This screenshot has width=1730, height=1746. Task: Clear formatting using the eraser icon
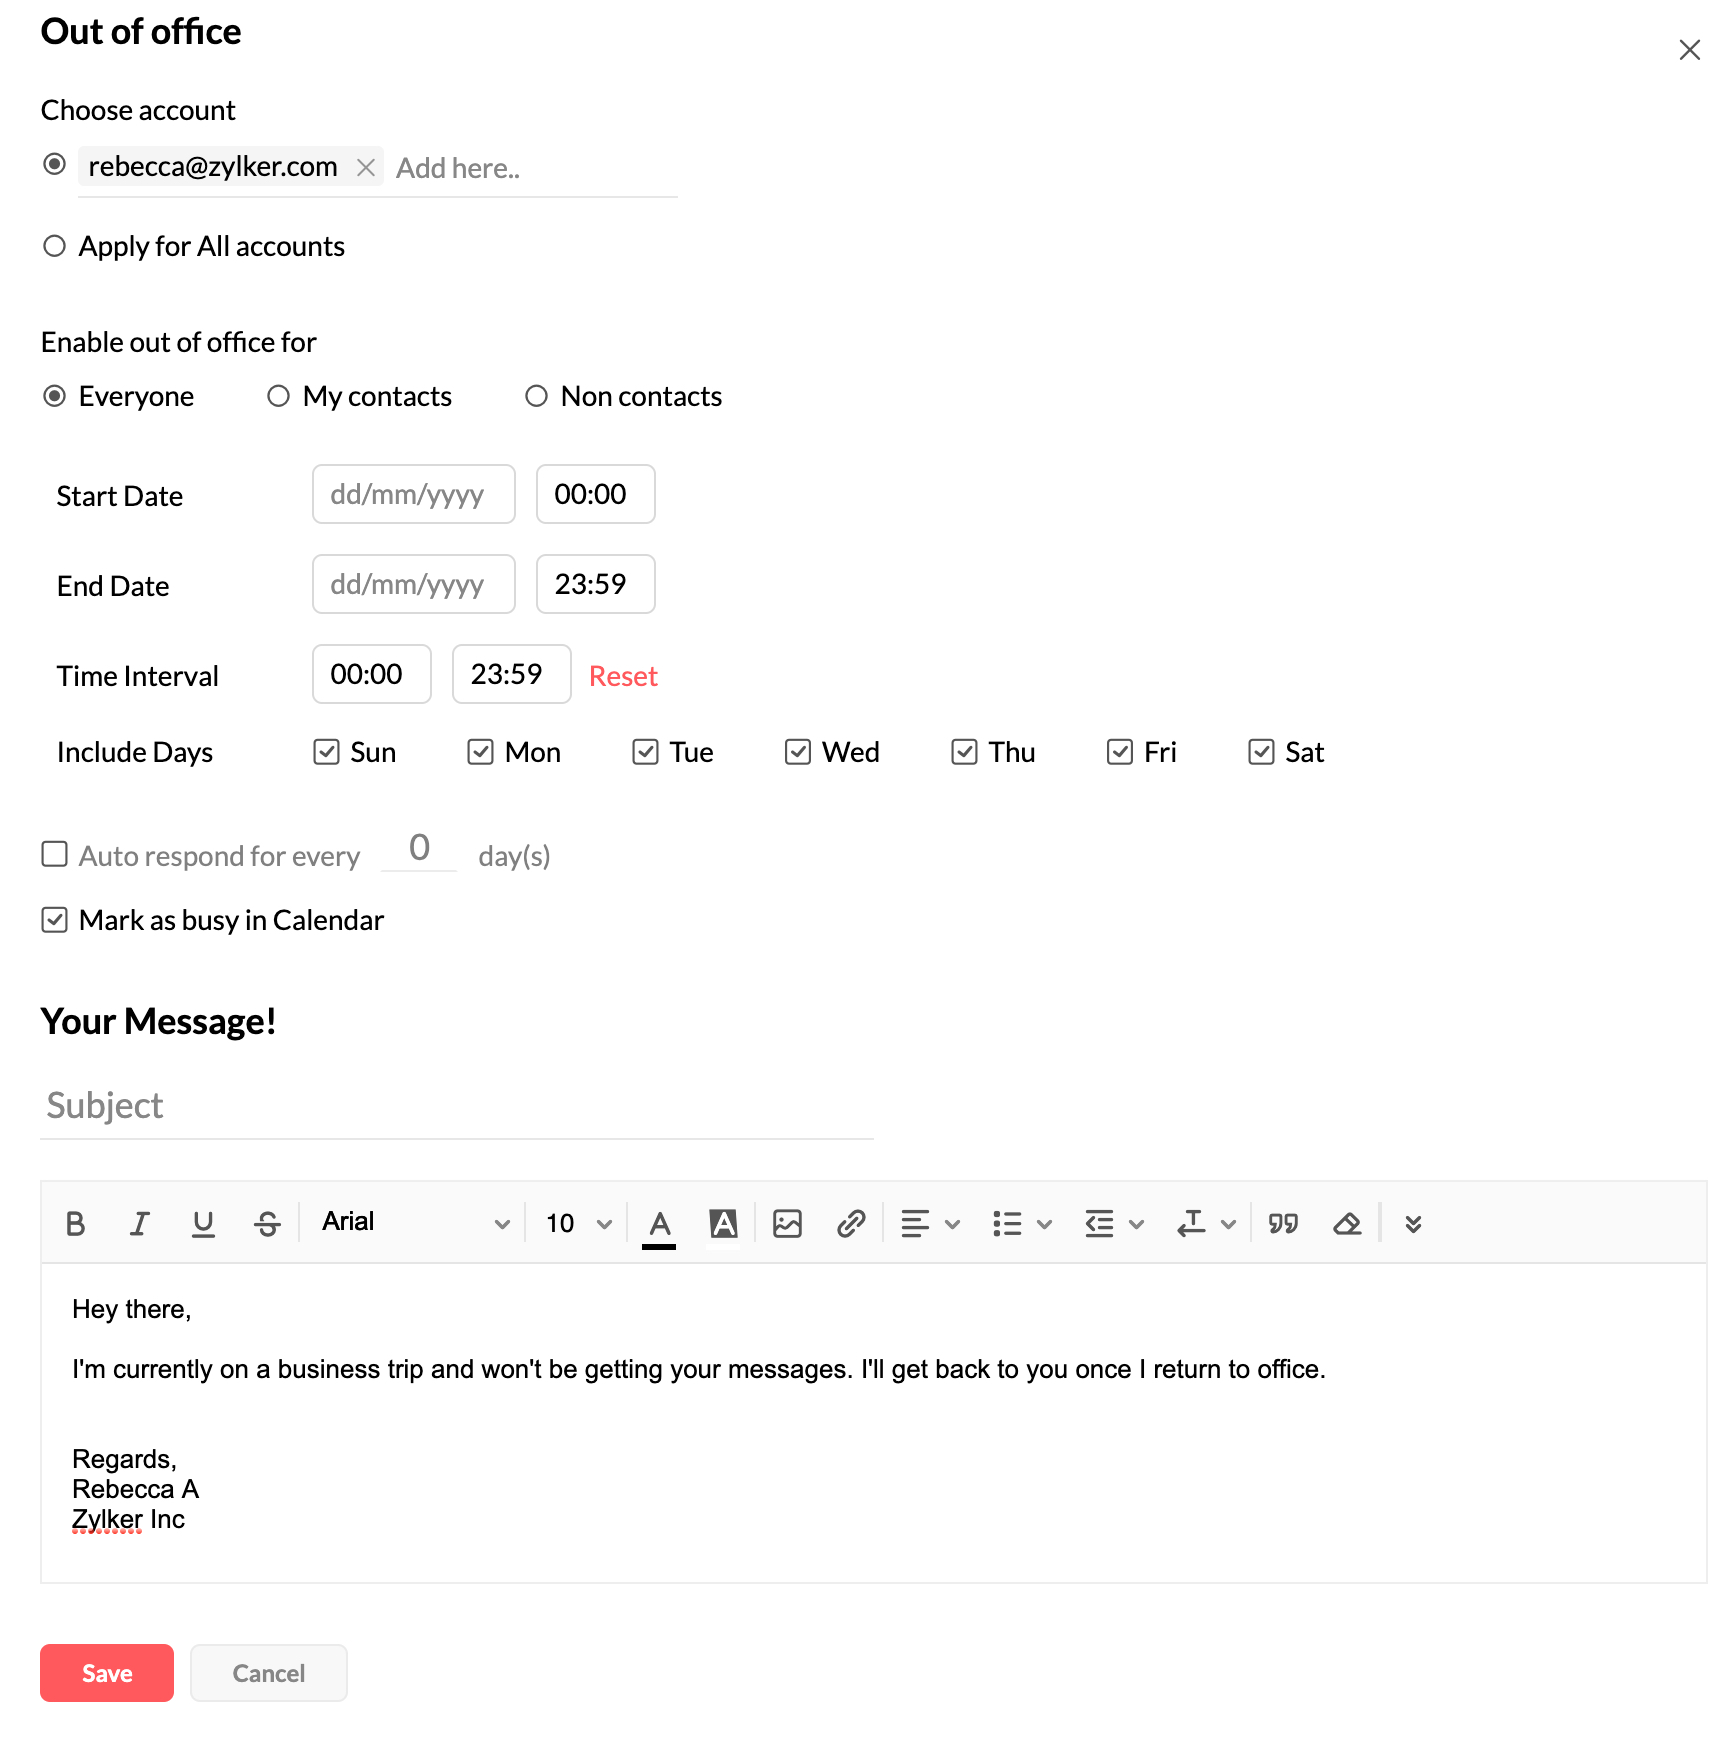(x=1347, y=1222)
